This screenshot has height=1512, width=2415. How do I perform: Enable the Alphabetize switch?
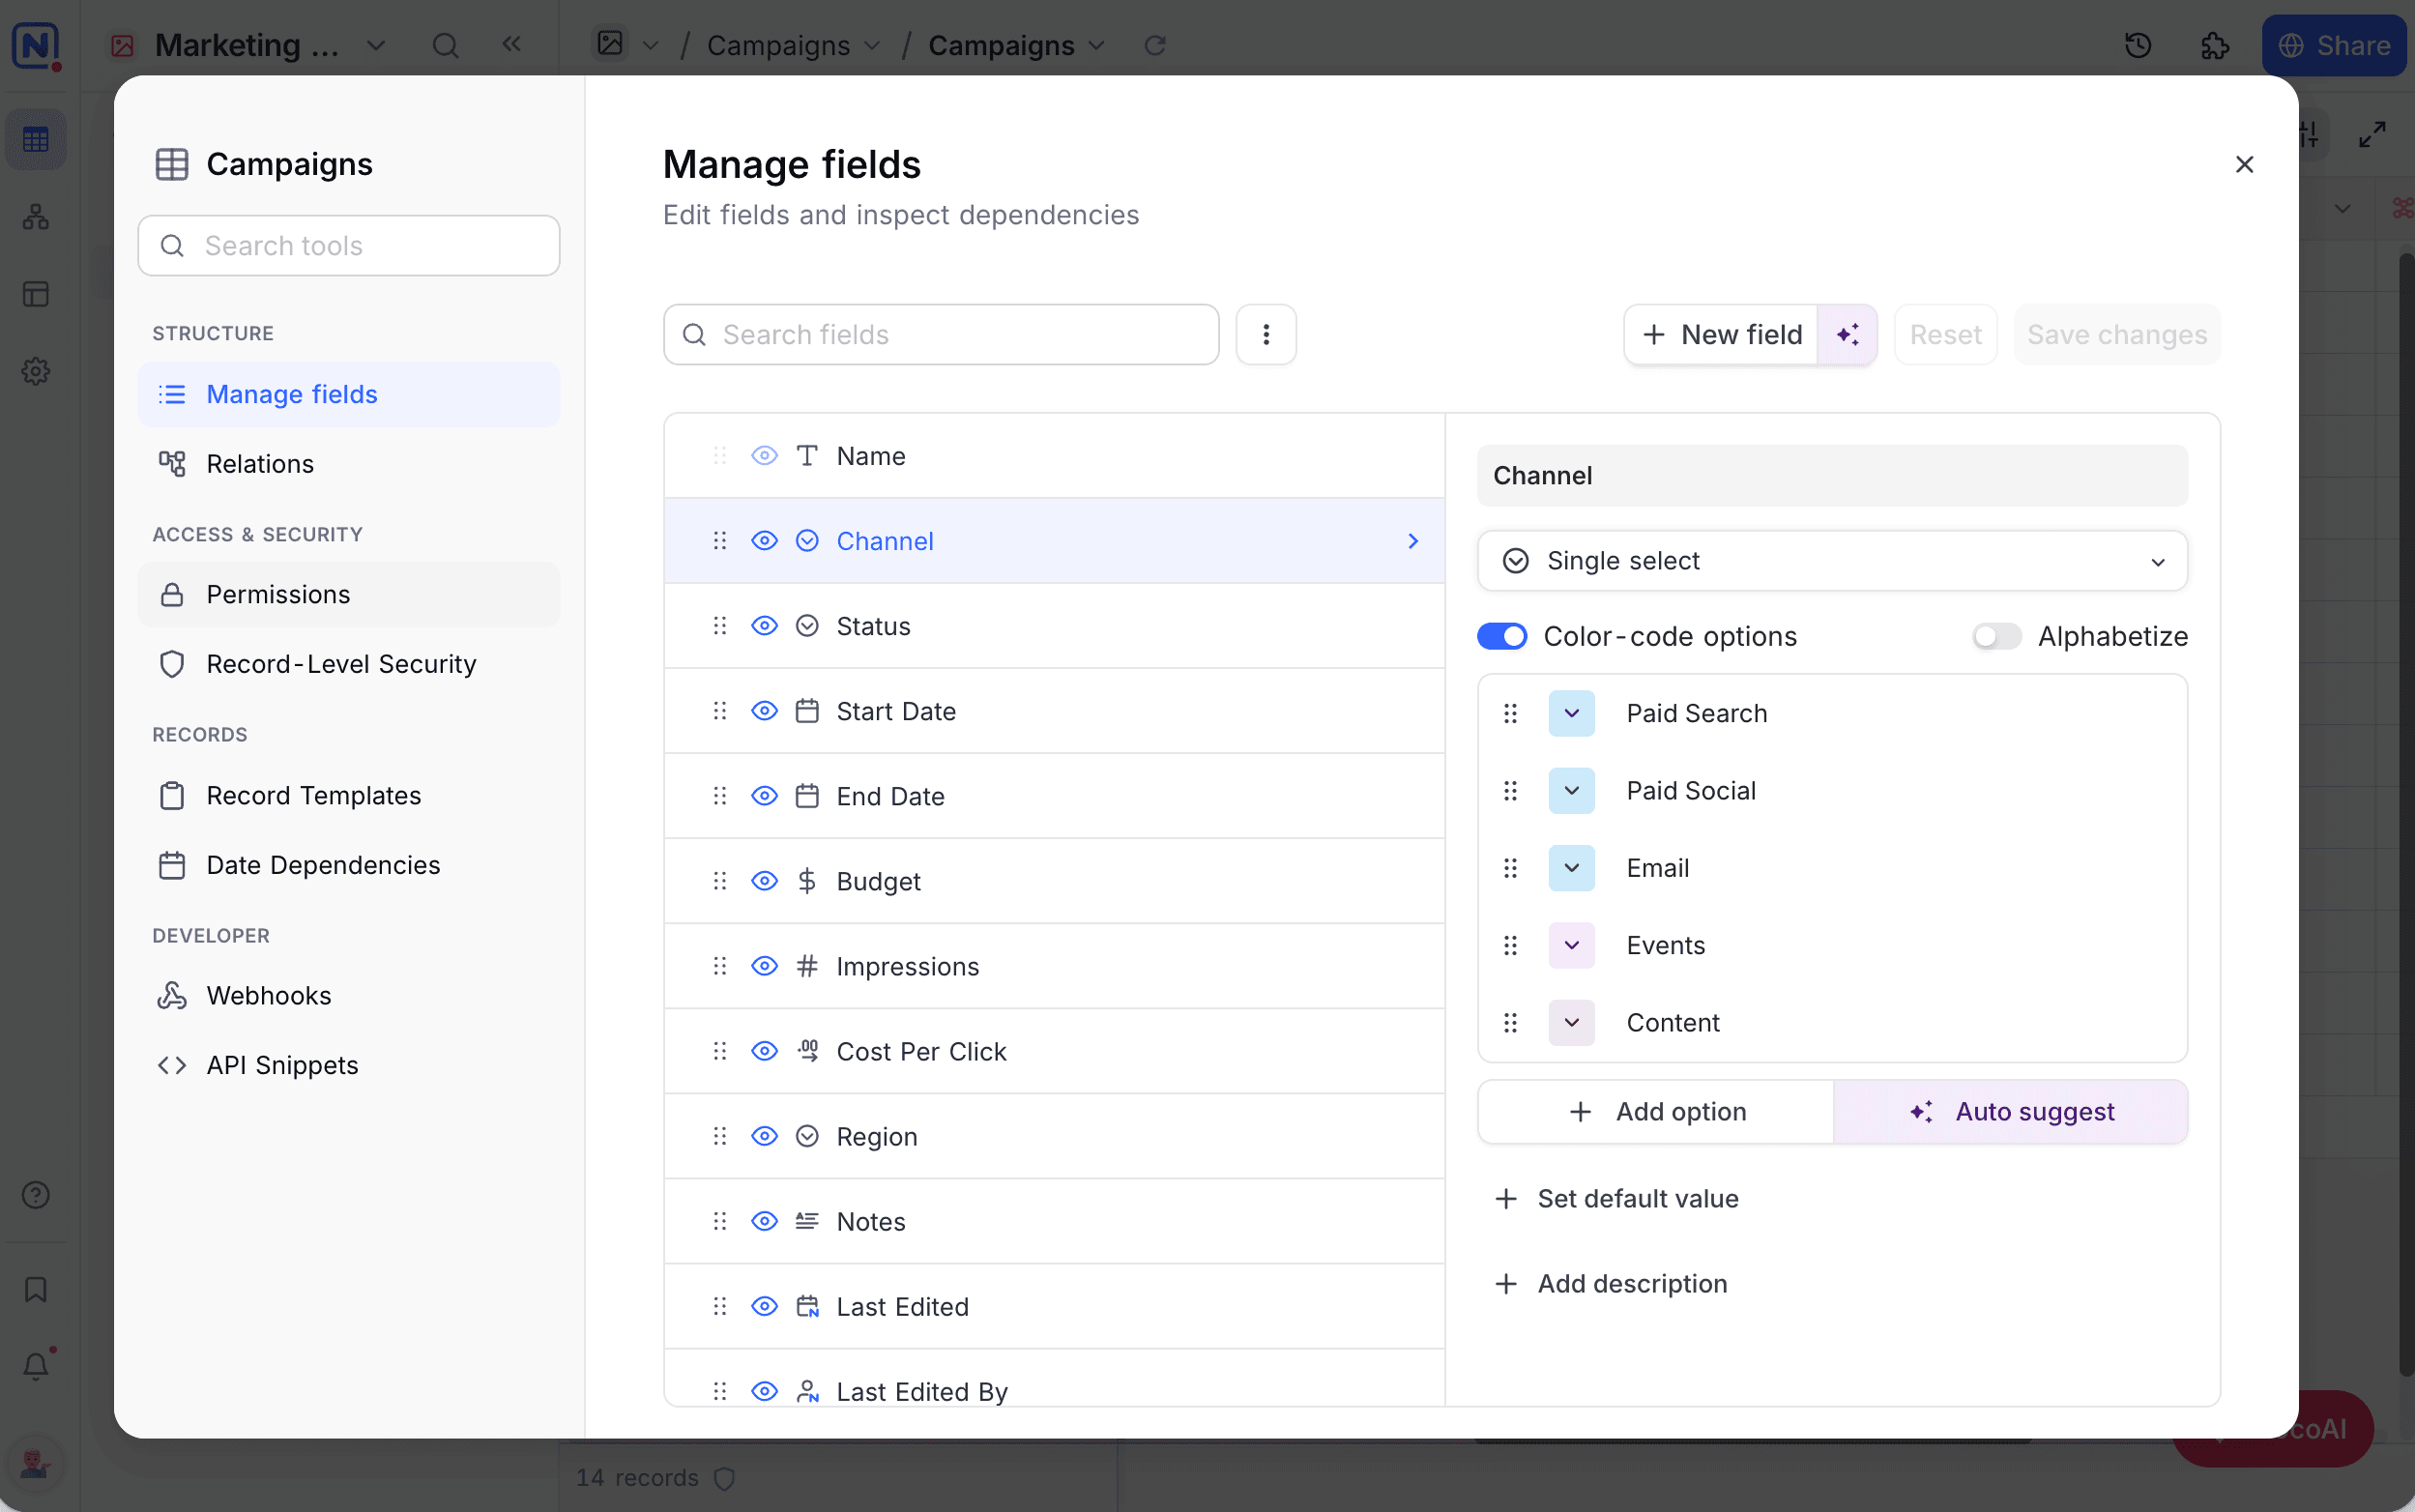(x=1996, y=636)
